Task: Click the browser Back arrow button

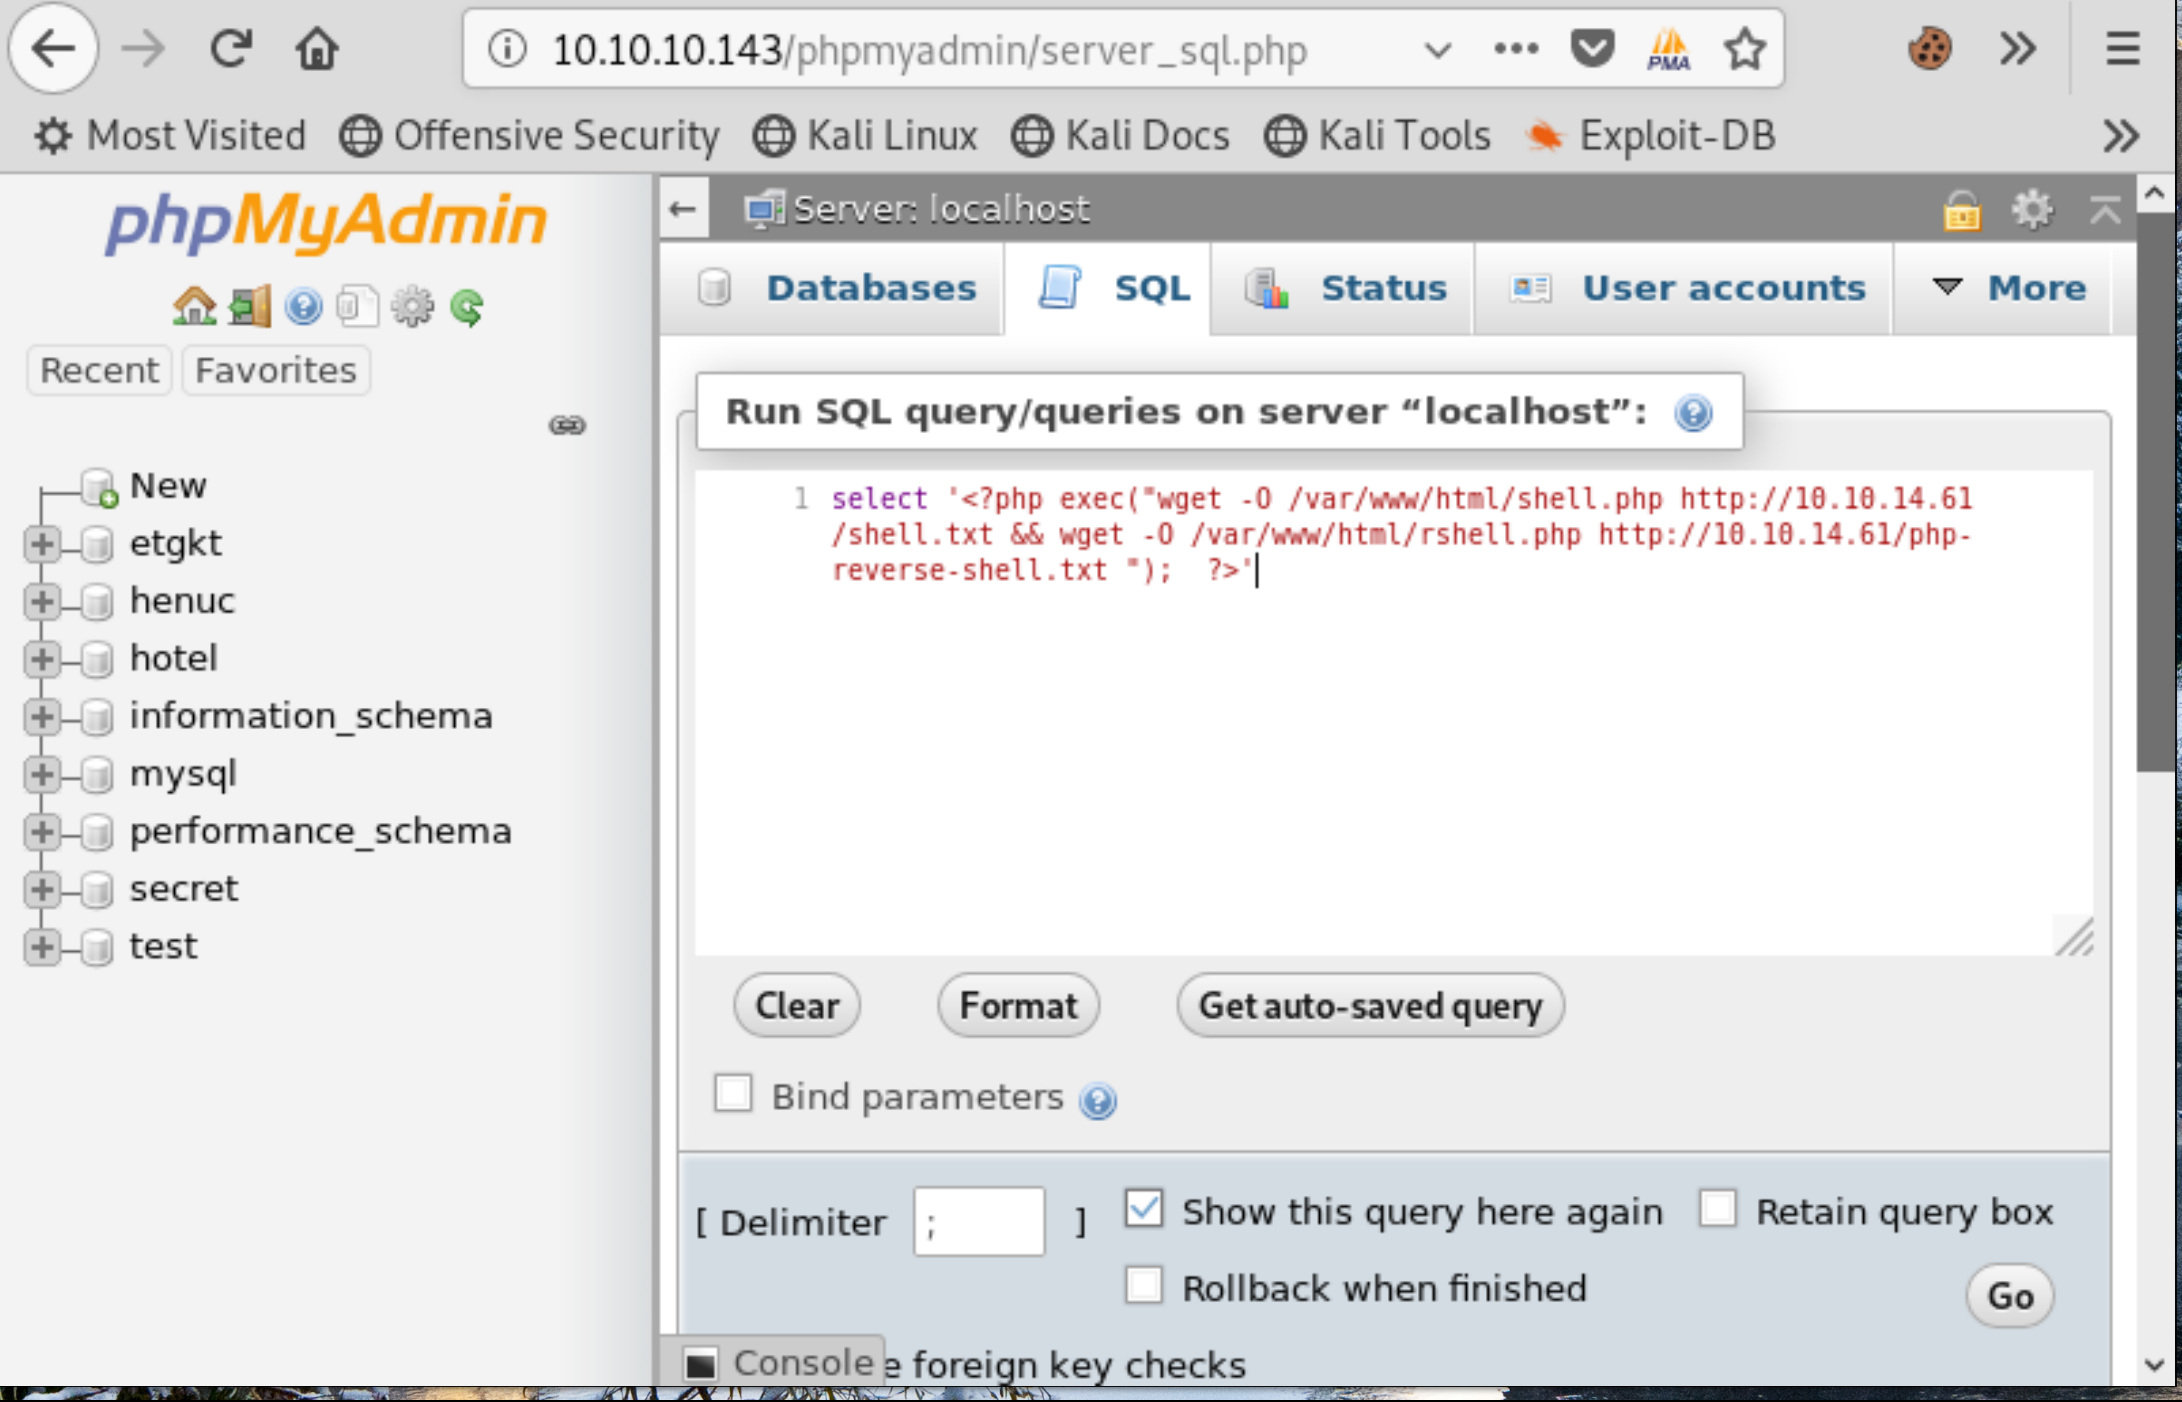Action: click(53, 48)
